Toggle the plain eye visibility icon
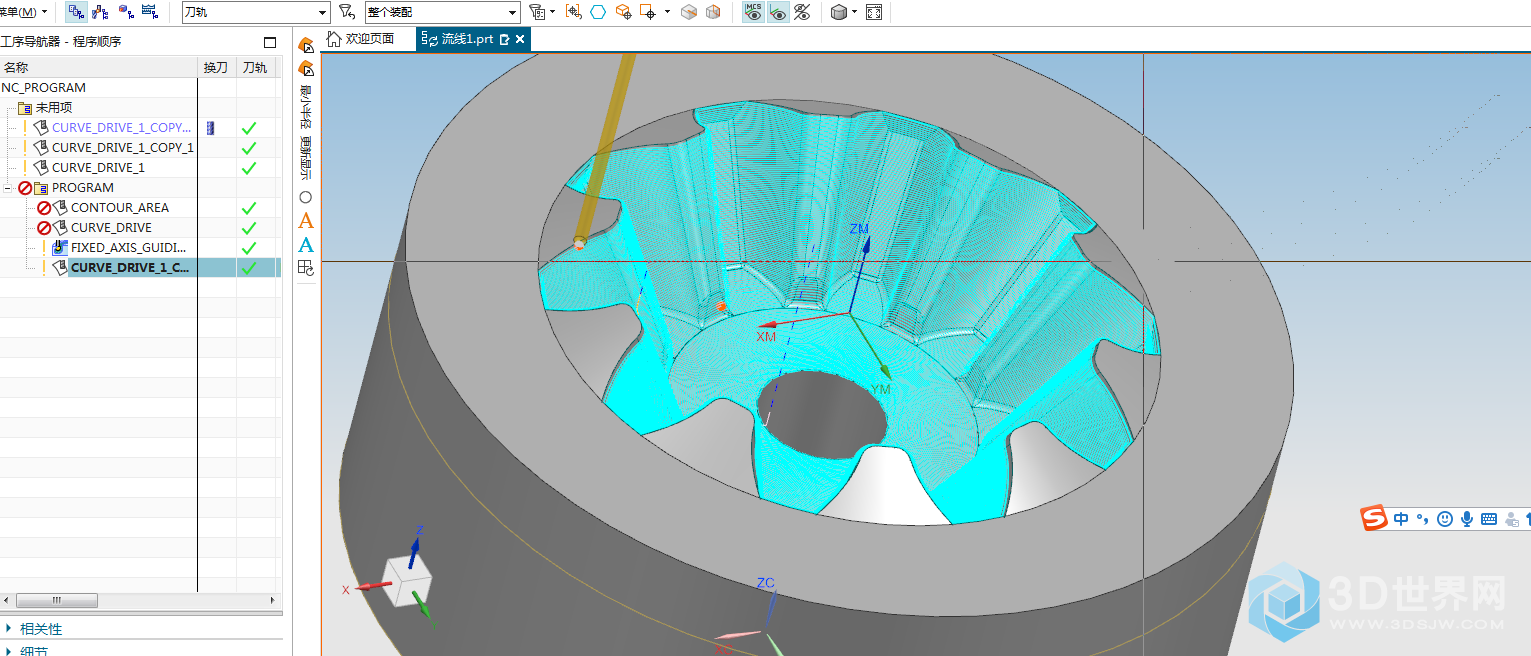Viewport: 1531px width, 656px height. (778, 12)
